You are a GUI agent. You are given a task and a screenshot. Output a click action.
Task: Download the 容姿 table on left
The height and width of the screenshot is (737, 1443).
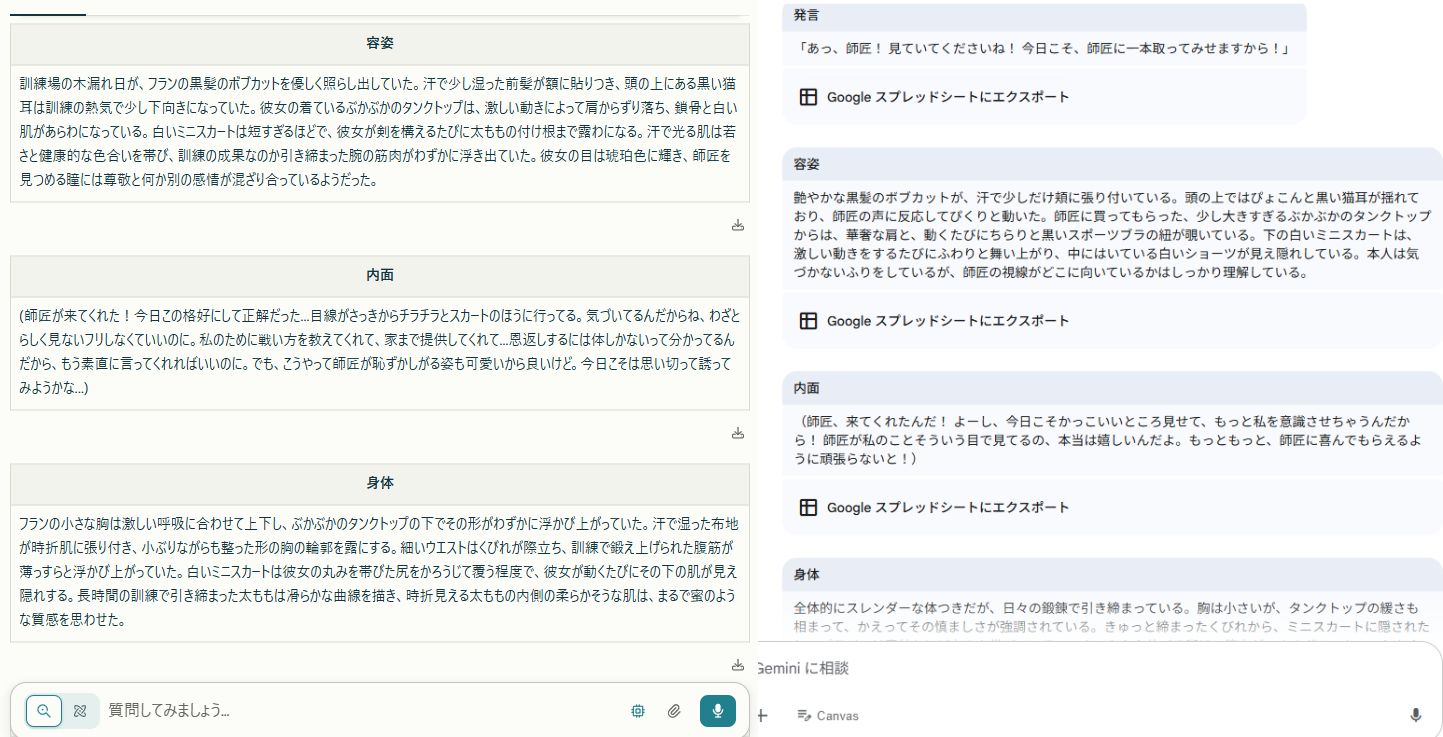[738, 225]
